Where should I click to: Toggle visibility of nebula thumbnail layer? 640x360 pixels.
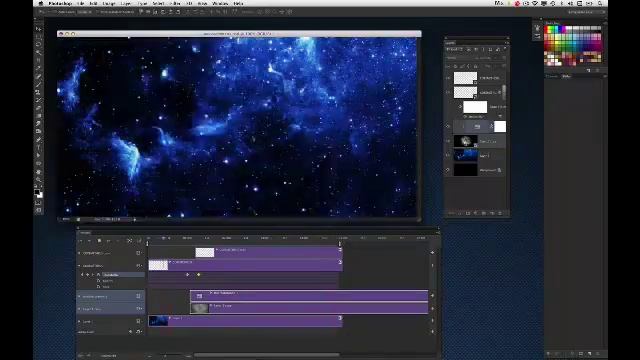[448, 141]
